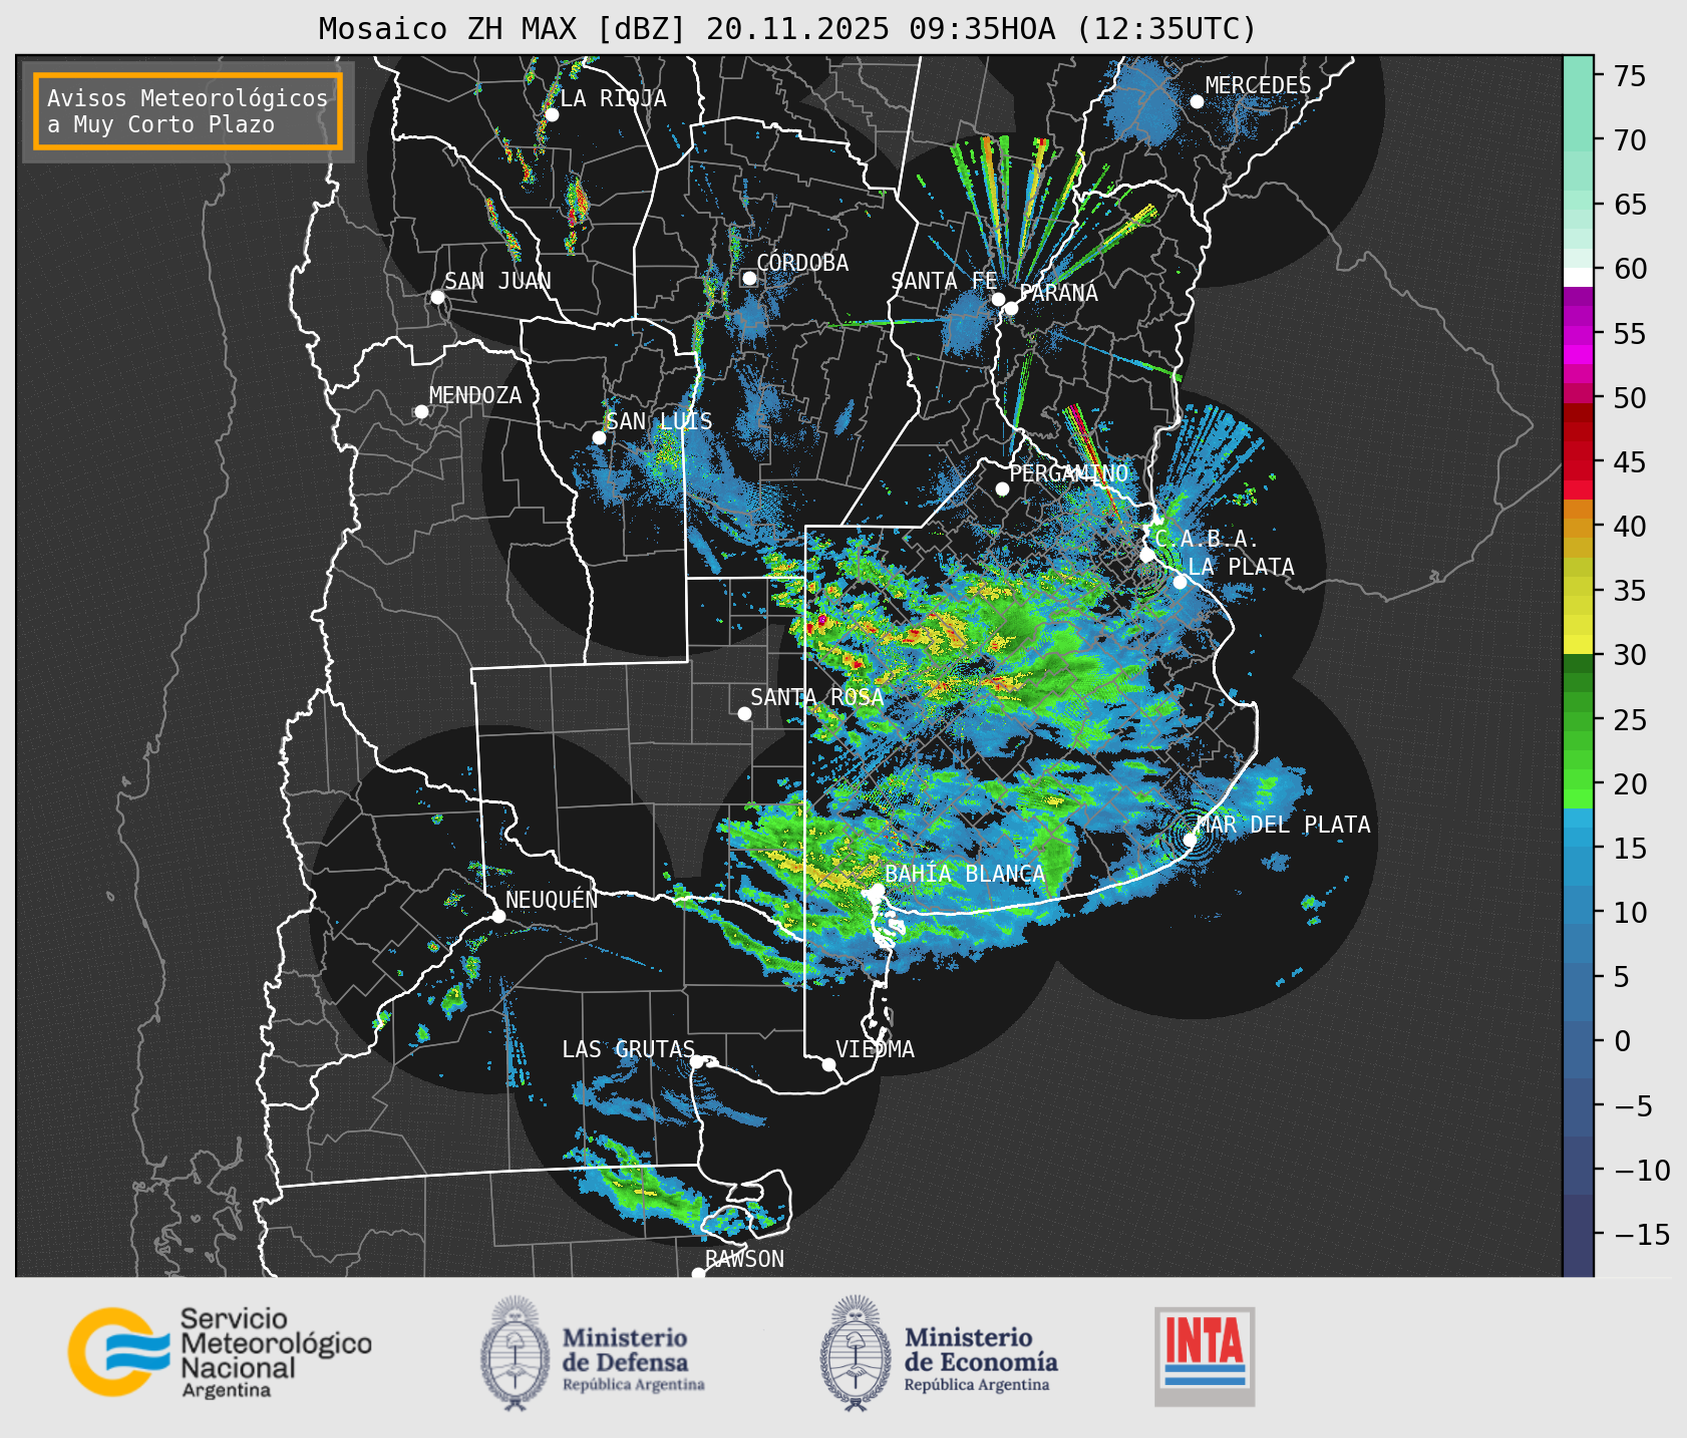
Task: Click the MENDOZA map label
Action: pyautogui.click(x=476, y=396)
